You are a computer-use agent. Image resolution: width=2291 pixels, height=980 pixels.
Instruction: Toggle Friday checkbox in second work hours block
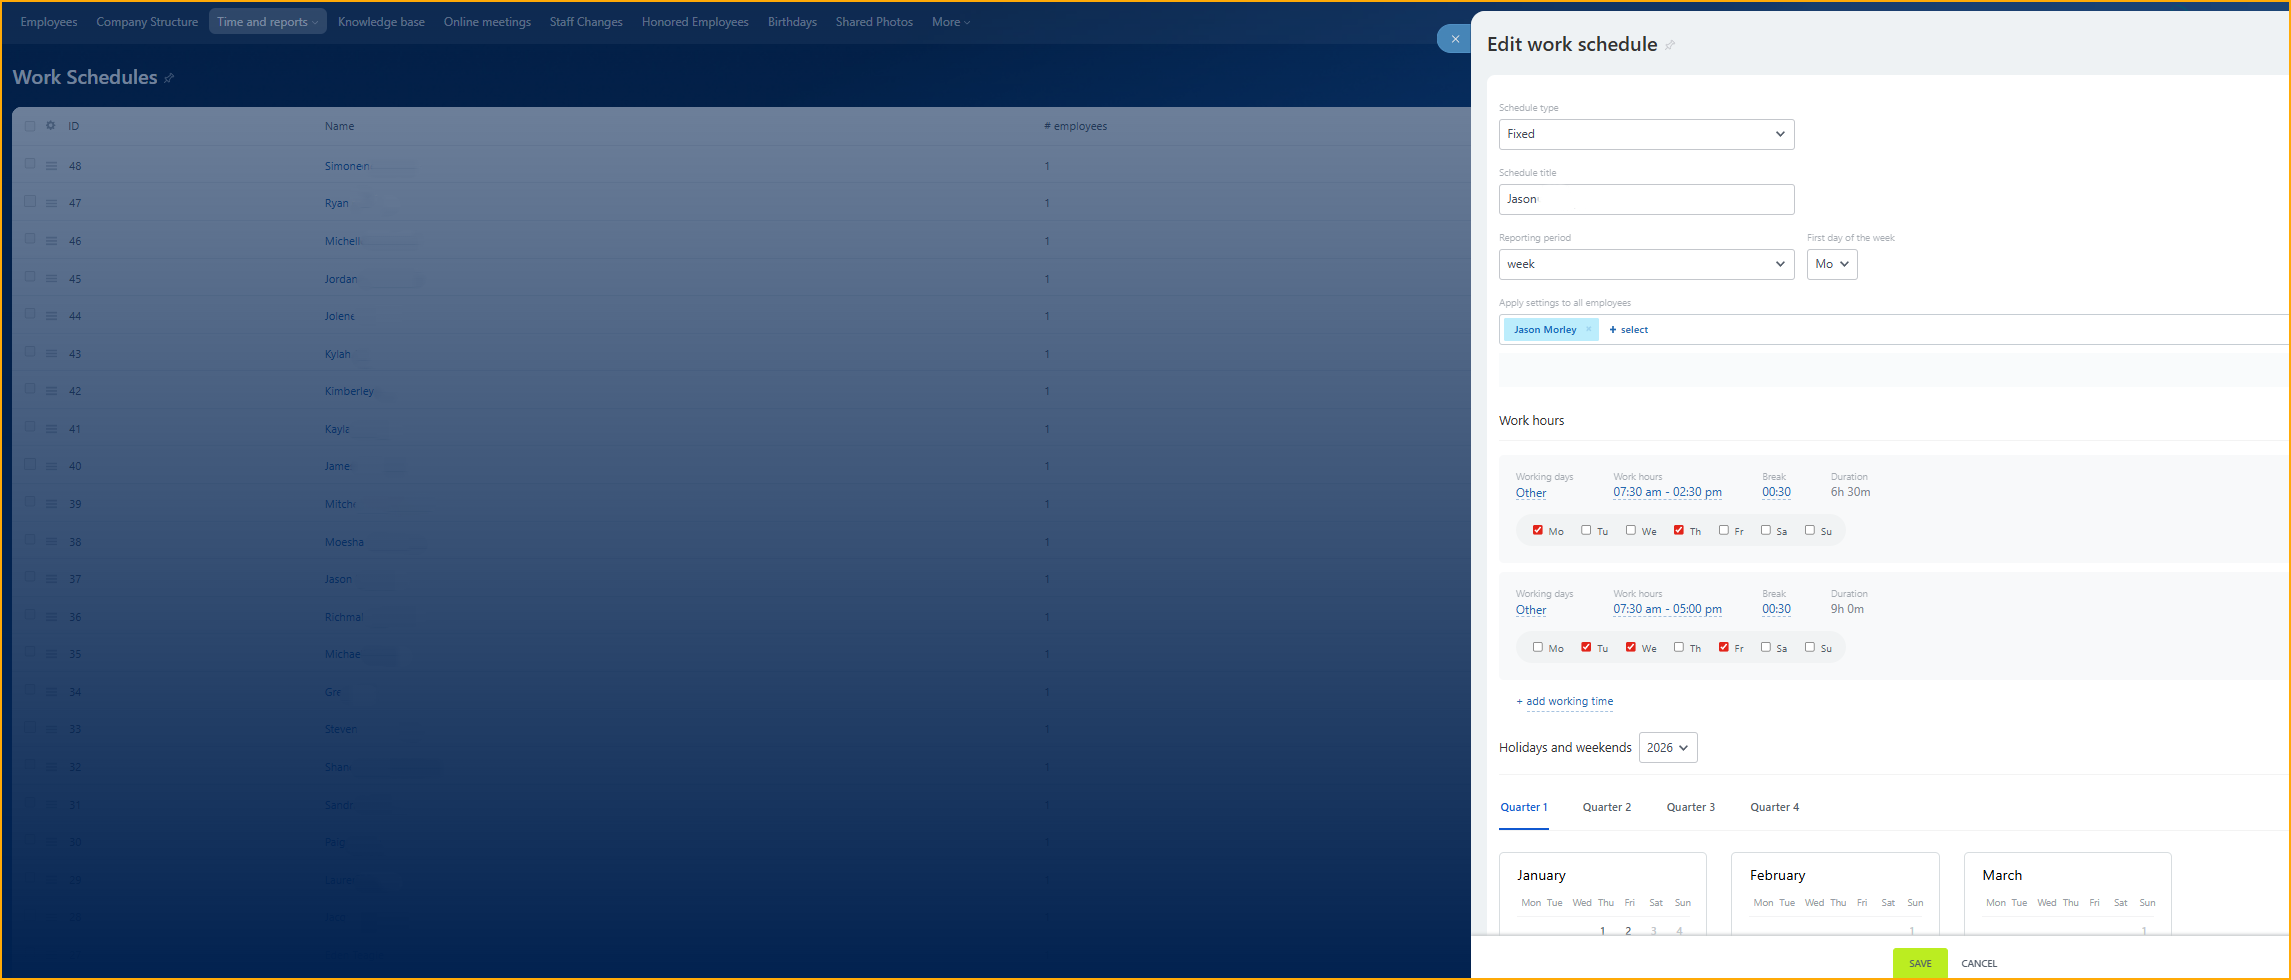(1724, 647)
